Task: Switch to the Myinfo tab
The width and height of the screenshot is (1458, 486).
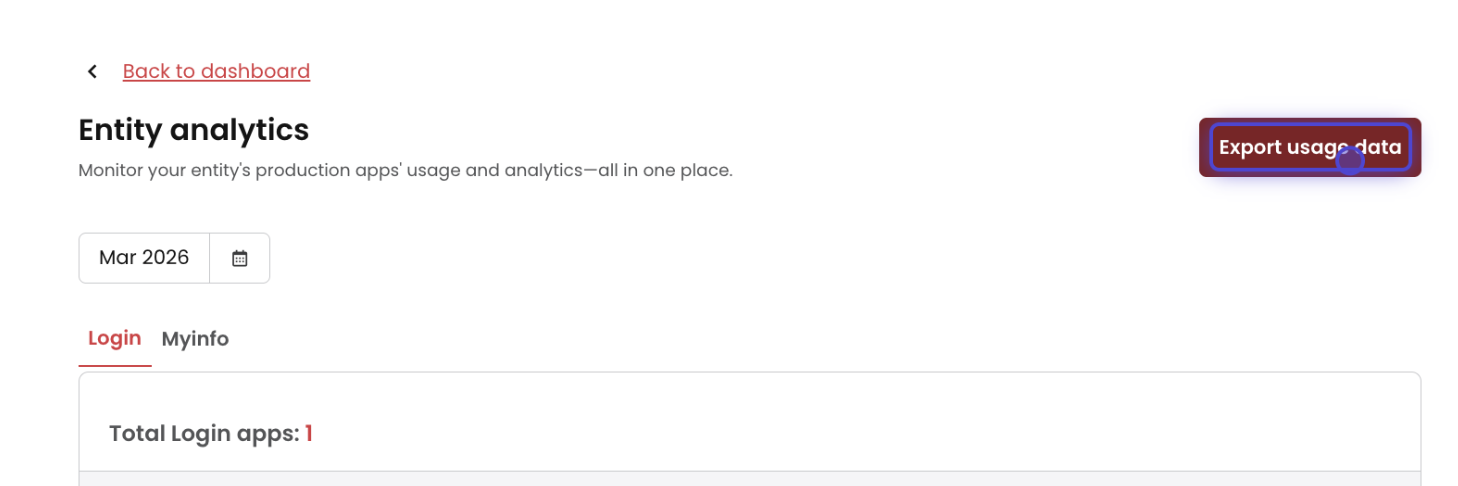Action: pyautogui.click(x=195, y=339)
